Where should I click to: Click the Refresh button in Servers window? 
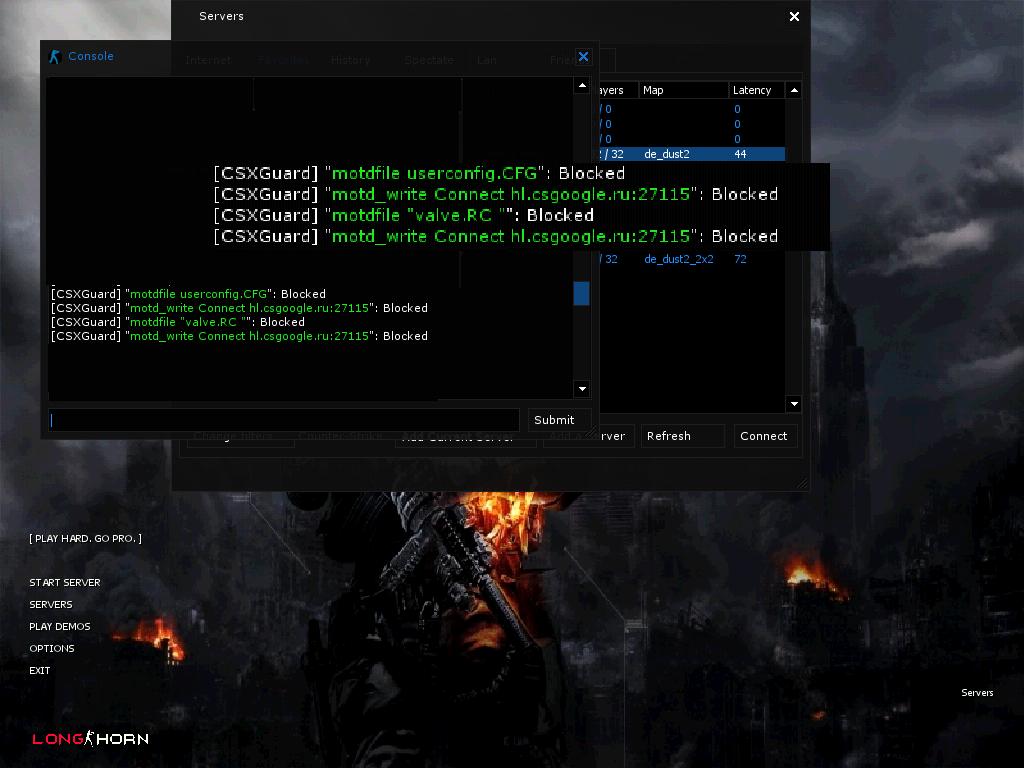tap(680, 436)
